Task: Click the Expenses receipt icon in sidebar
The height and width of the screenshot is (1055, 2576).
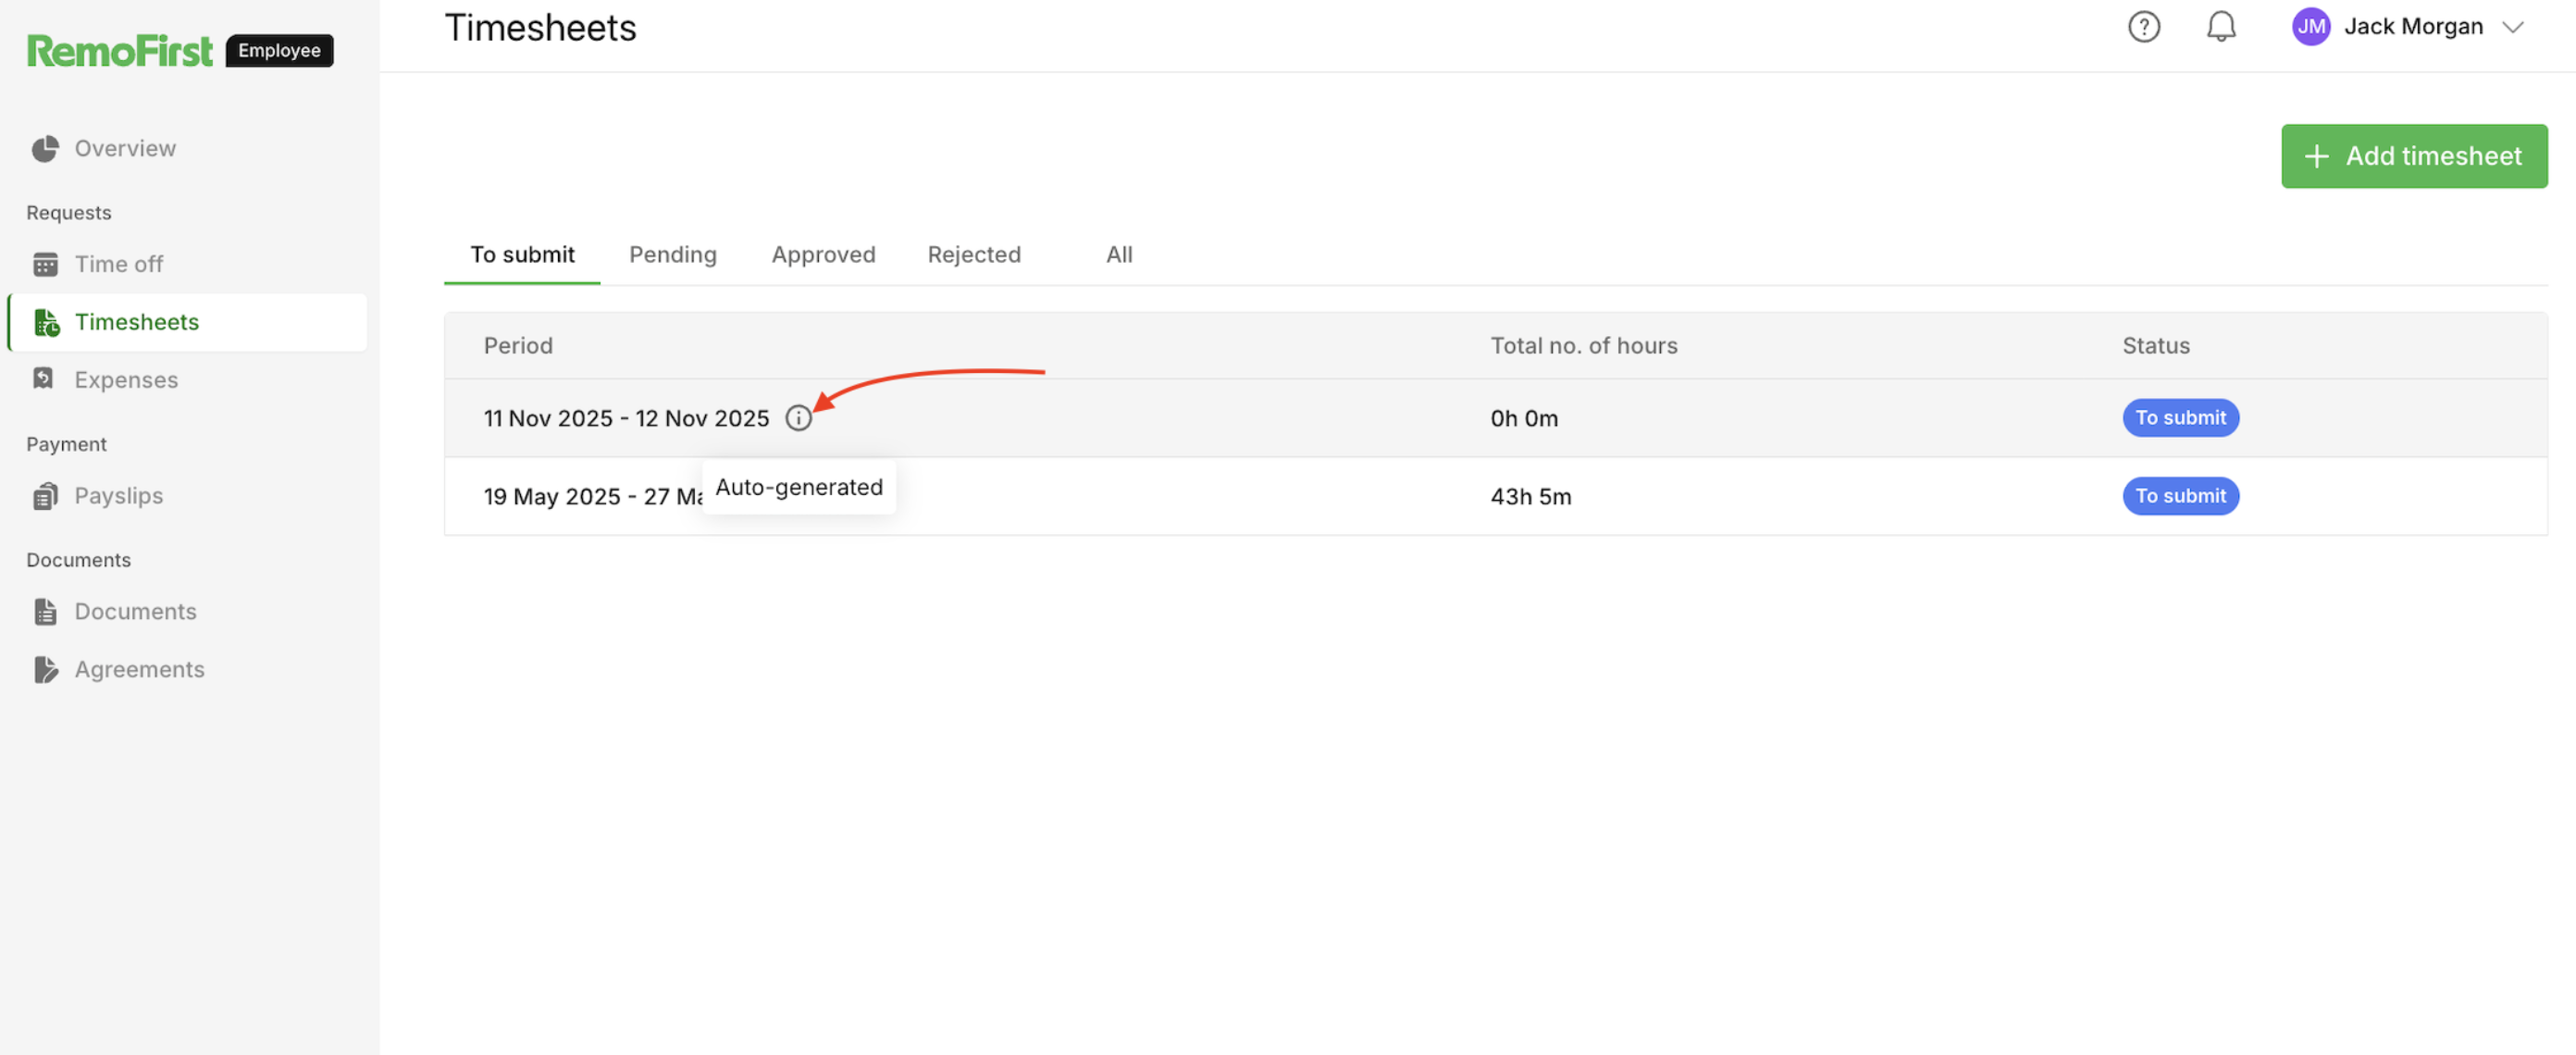Action: click(44, 379)
